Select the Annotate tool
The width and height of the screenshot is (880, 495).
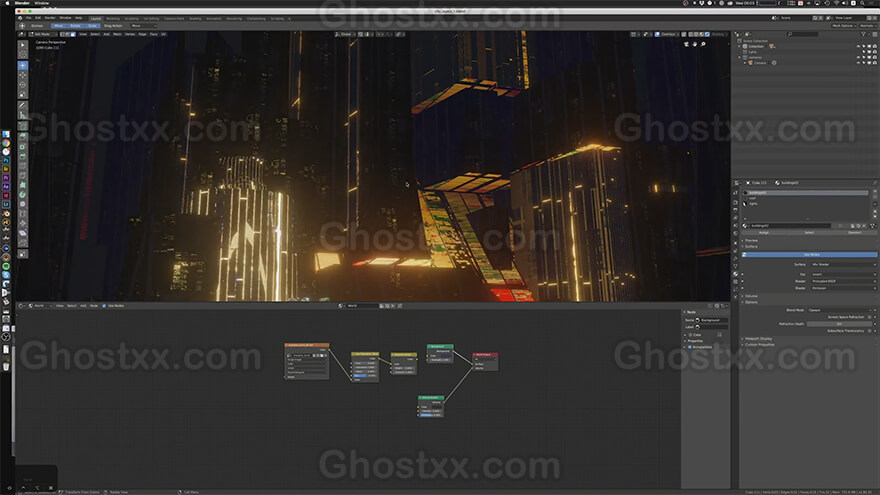pyautogui.click(x=22, y=106)
